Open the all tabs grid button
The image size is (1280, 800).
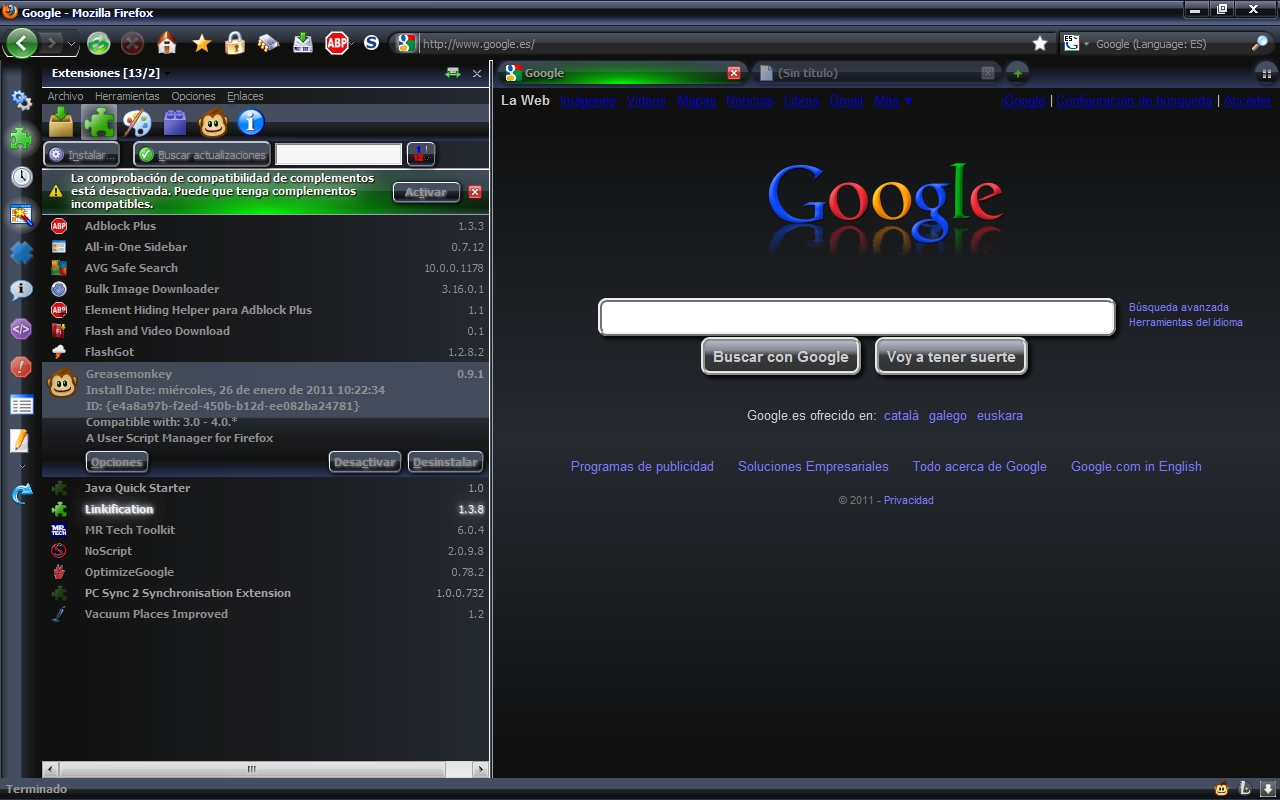1266,73
